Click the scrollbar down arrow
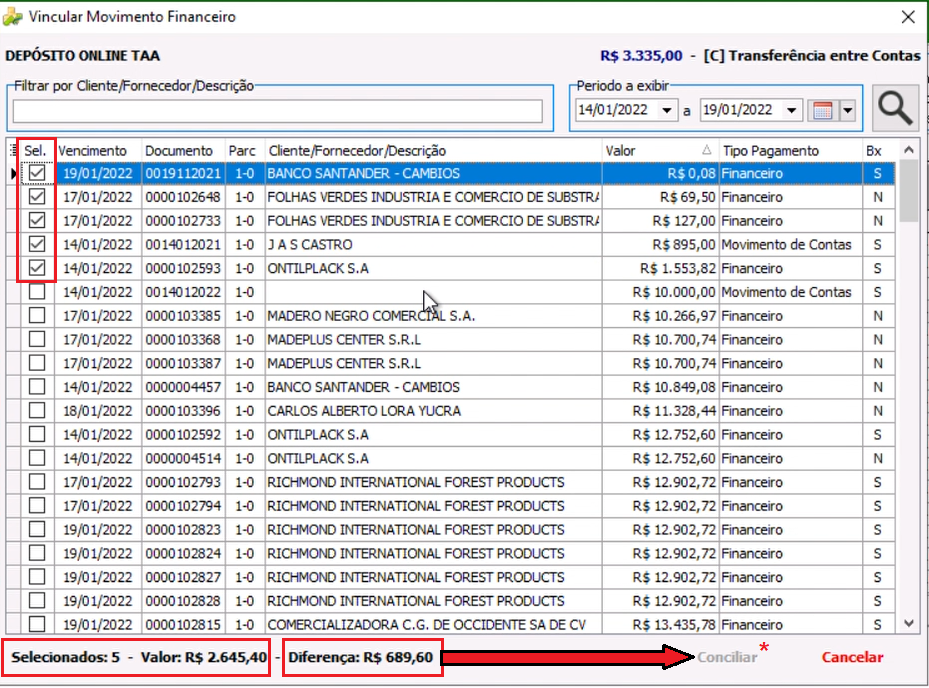 click(x=909, y=623)
